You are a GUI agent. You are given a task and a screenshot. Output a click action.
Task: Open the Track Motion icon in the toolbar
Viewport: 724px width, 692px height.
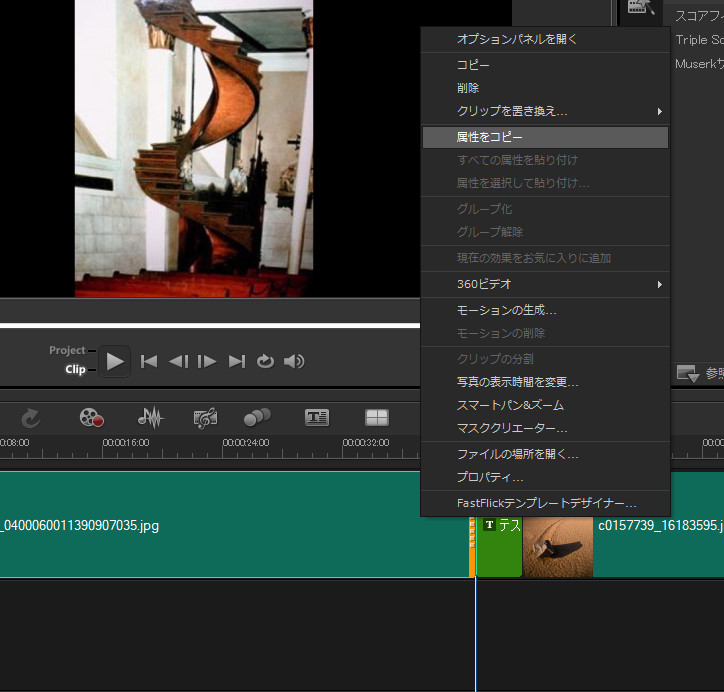(258, 418)
